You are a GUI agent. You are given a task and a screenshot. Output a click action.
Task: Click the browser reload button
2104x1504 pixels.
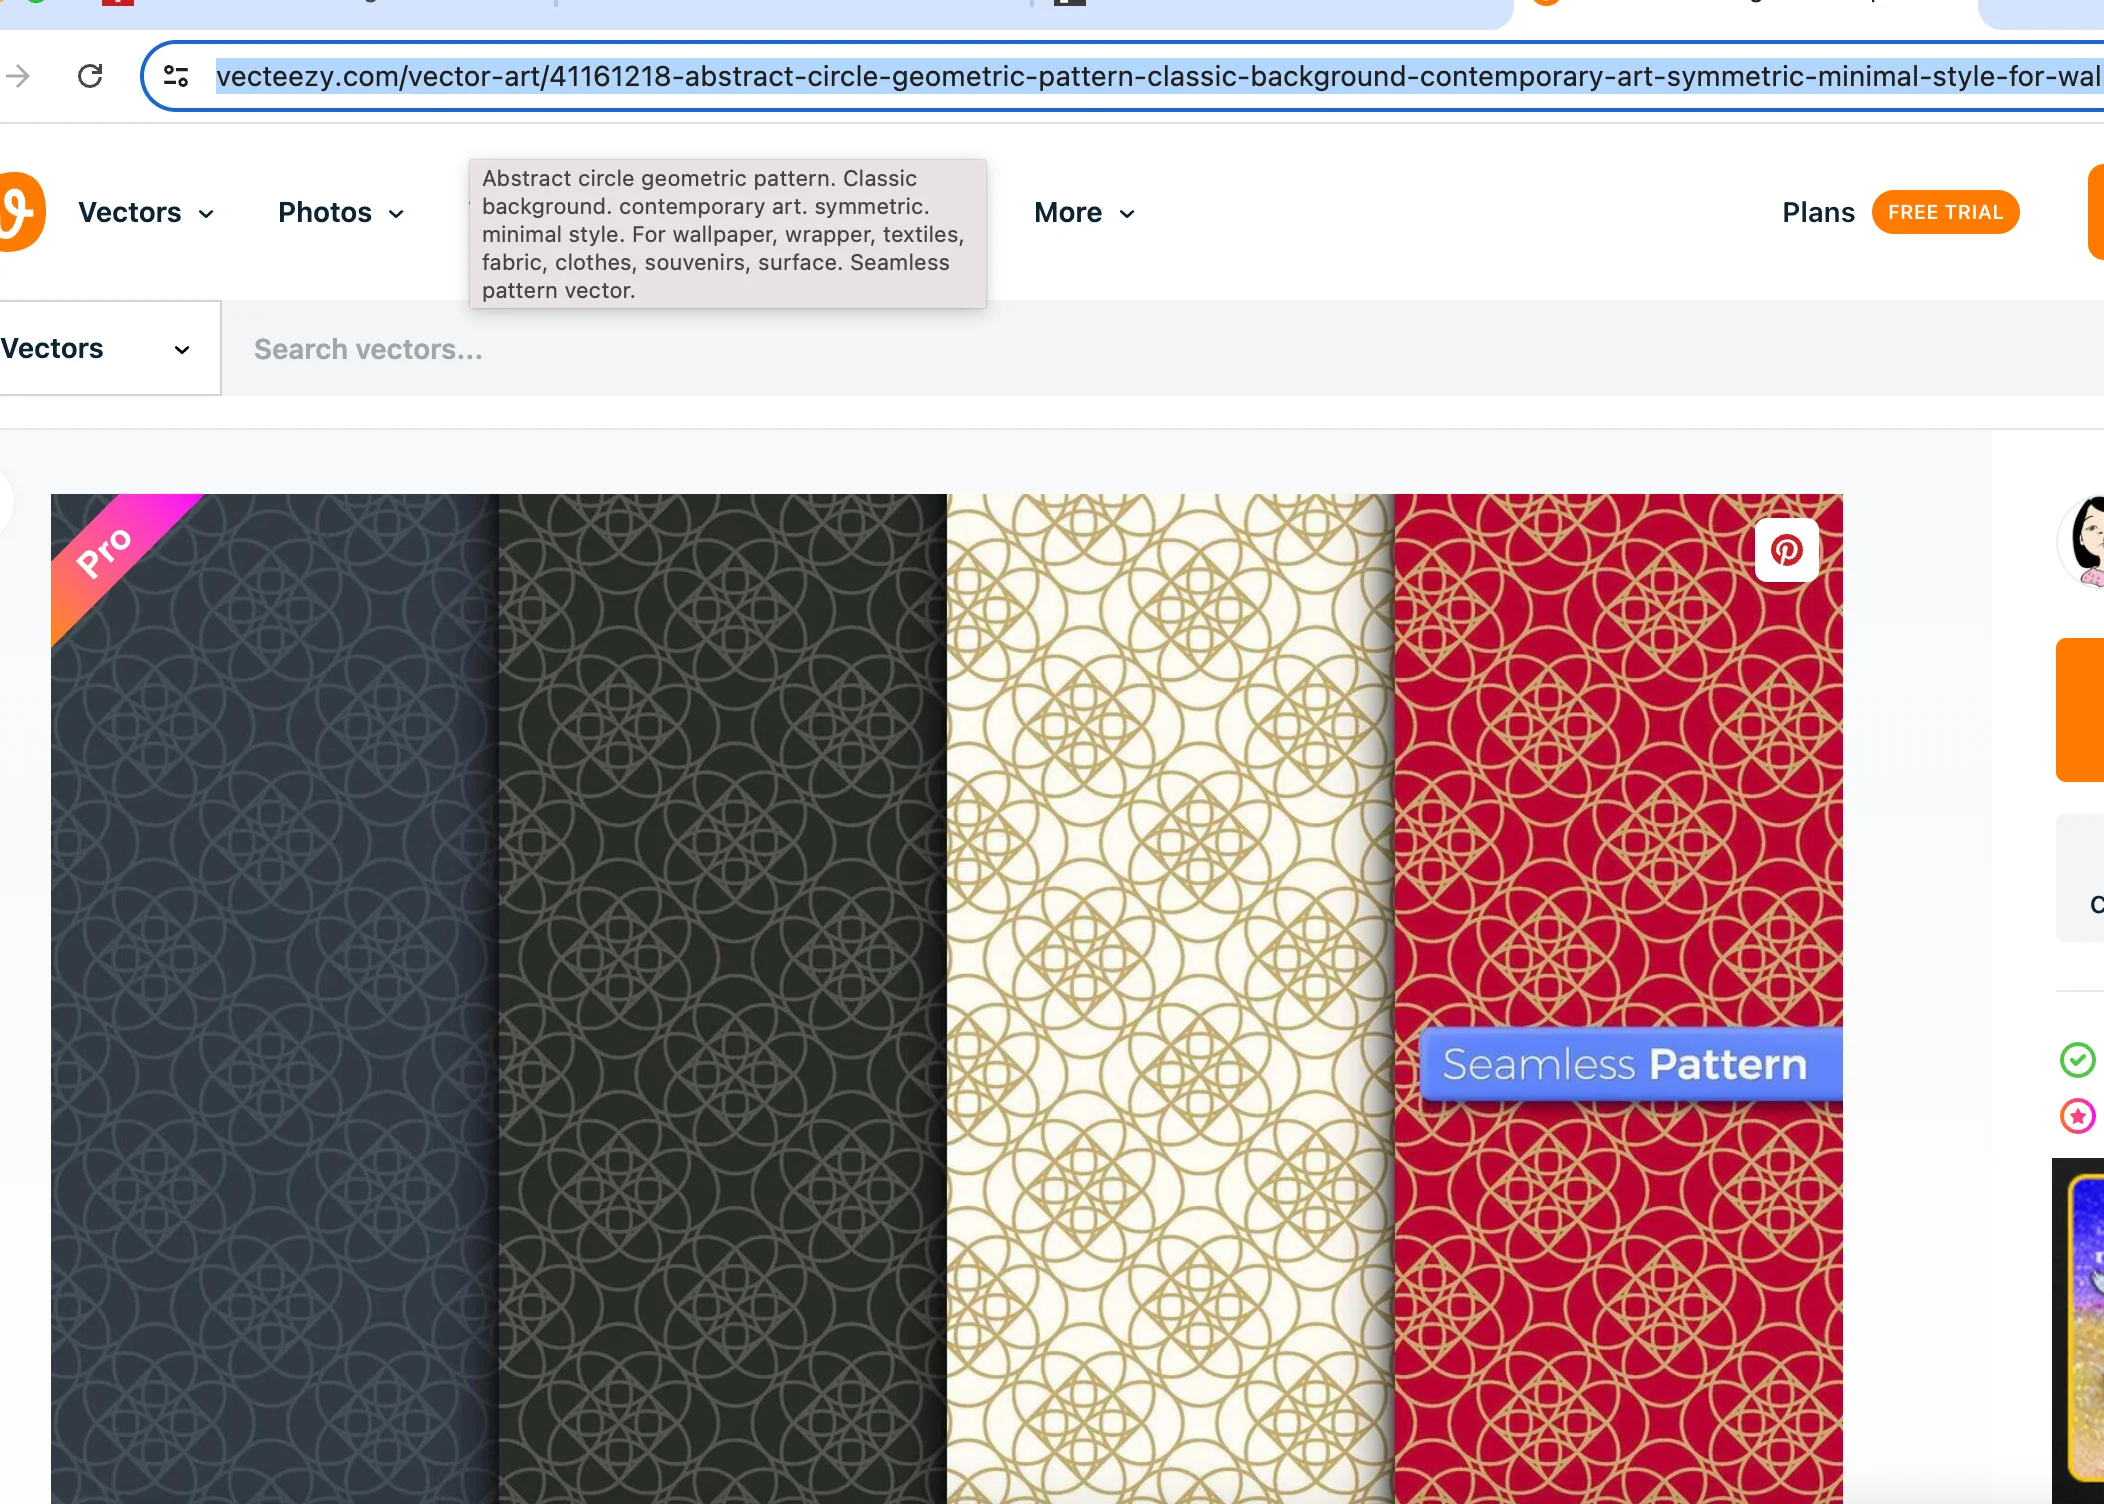(90, 76)
